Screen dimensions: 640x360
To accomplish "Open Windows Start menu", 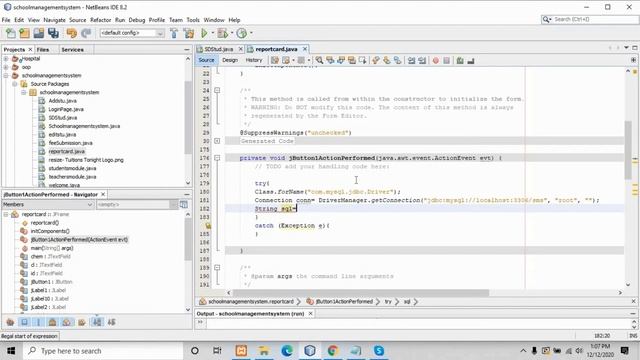I will click(11, 351).
